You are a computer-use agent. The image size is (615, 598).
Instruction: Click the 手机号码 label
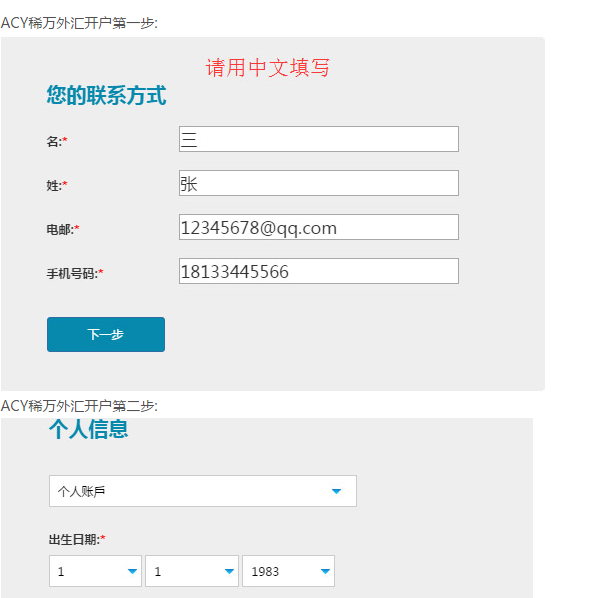click(75, 273)
